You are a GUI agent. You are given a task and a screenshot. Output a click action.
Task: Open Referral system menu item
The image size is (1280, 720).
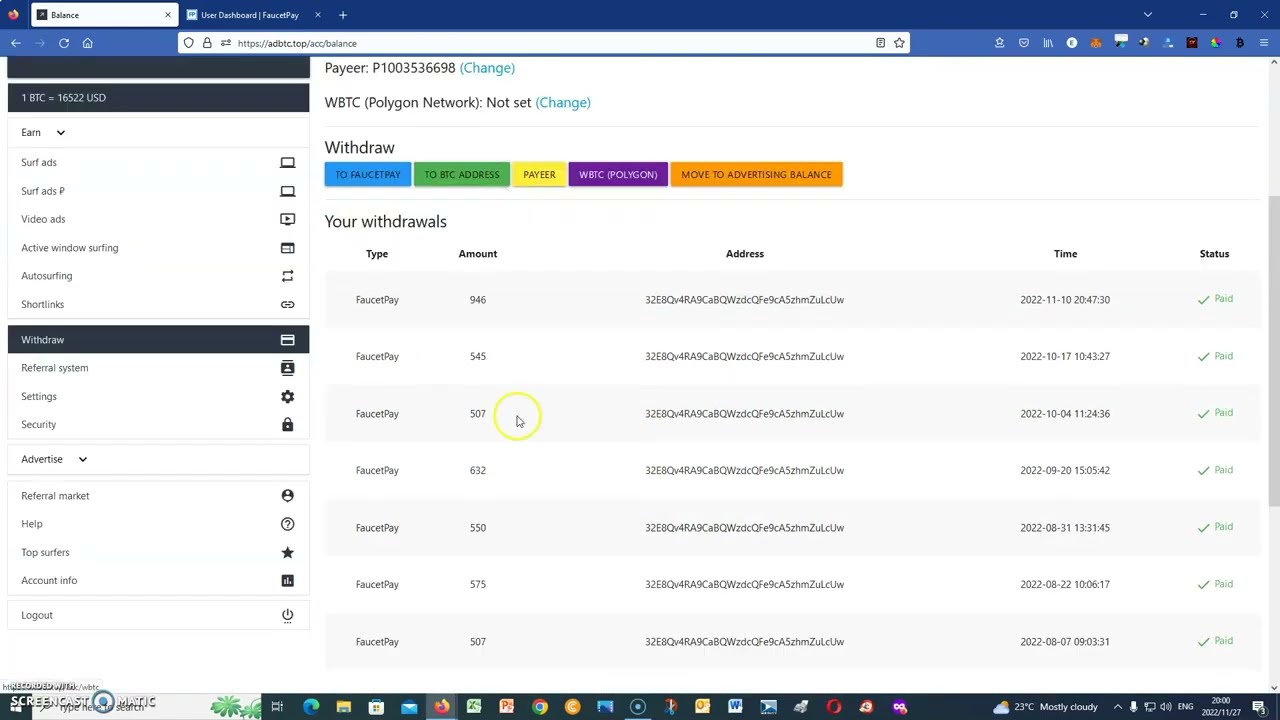tap(158, 368)
